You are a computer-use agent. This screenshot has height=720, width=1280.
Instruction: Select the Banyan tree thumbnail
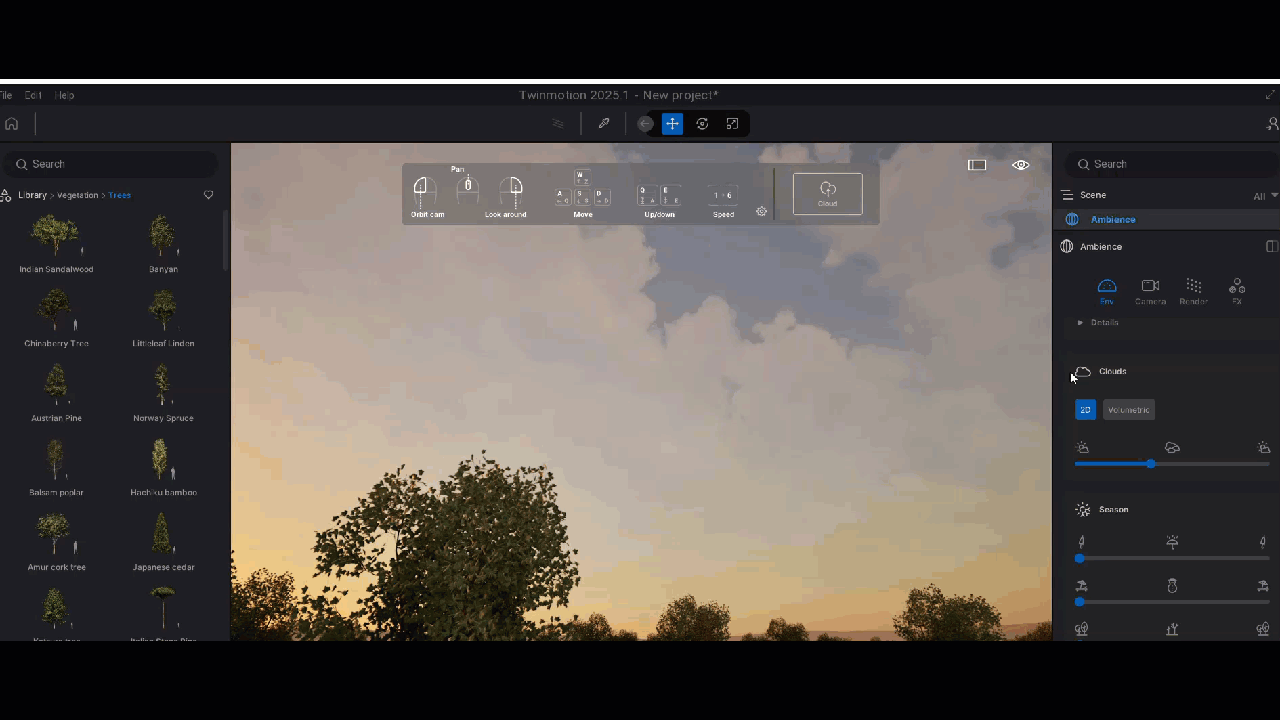coord(163,237)
